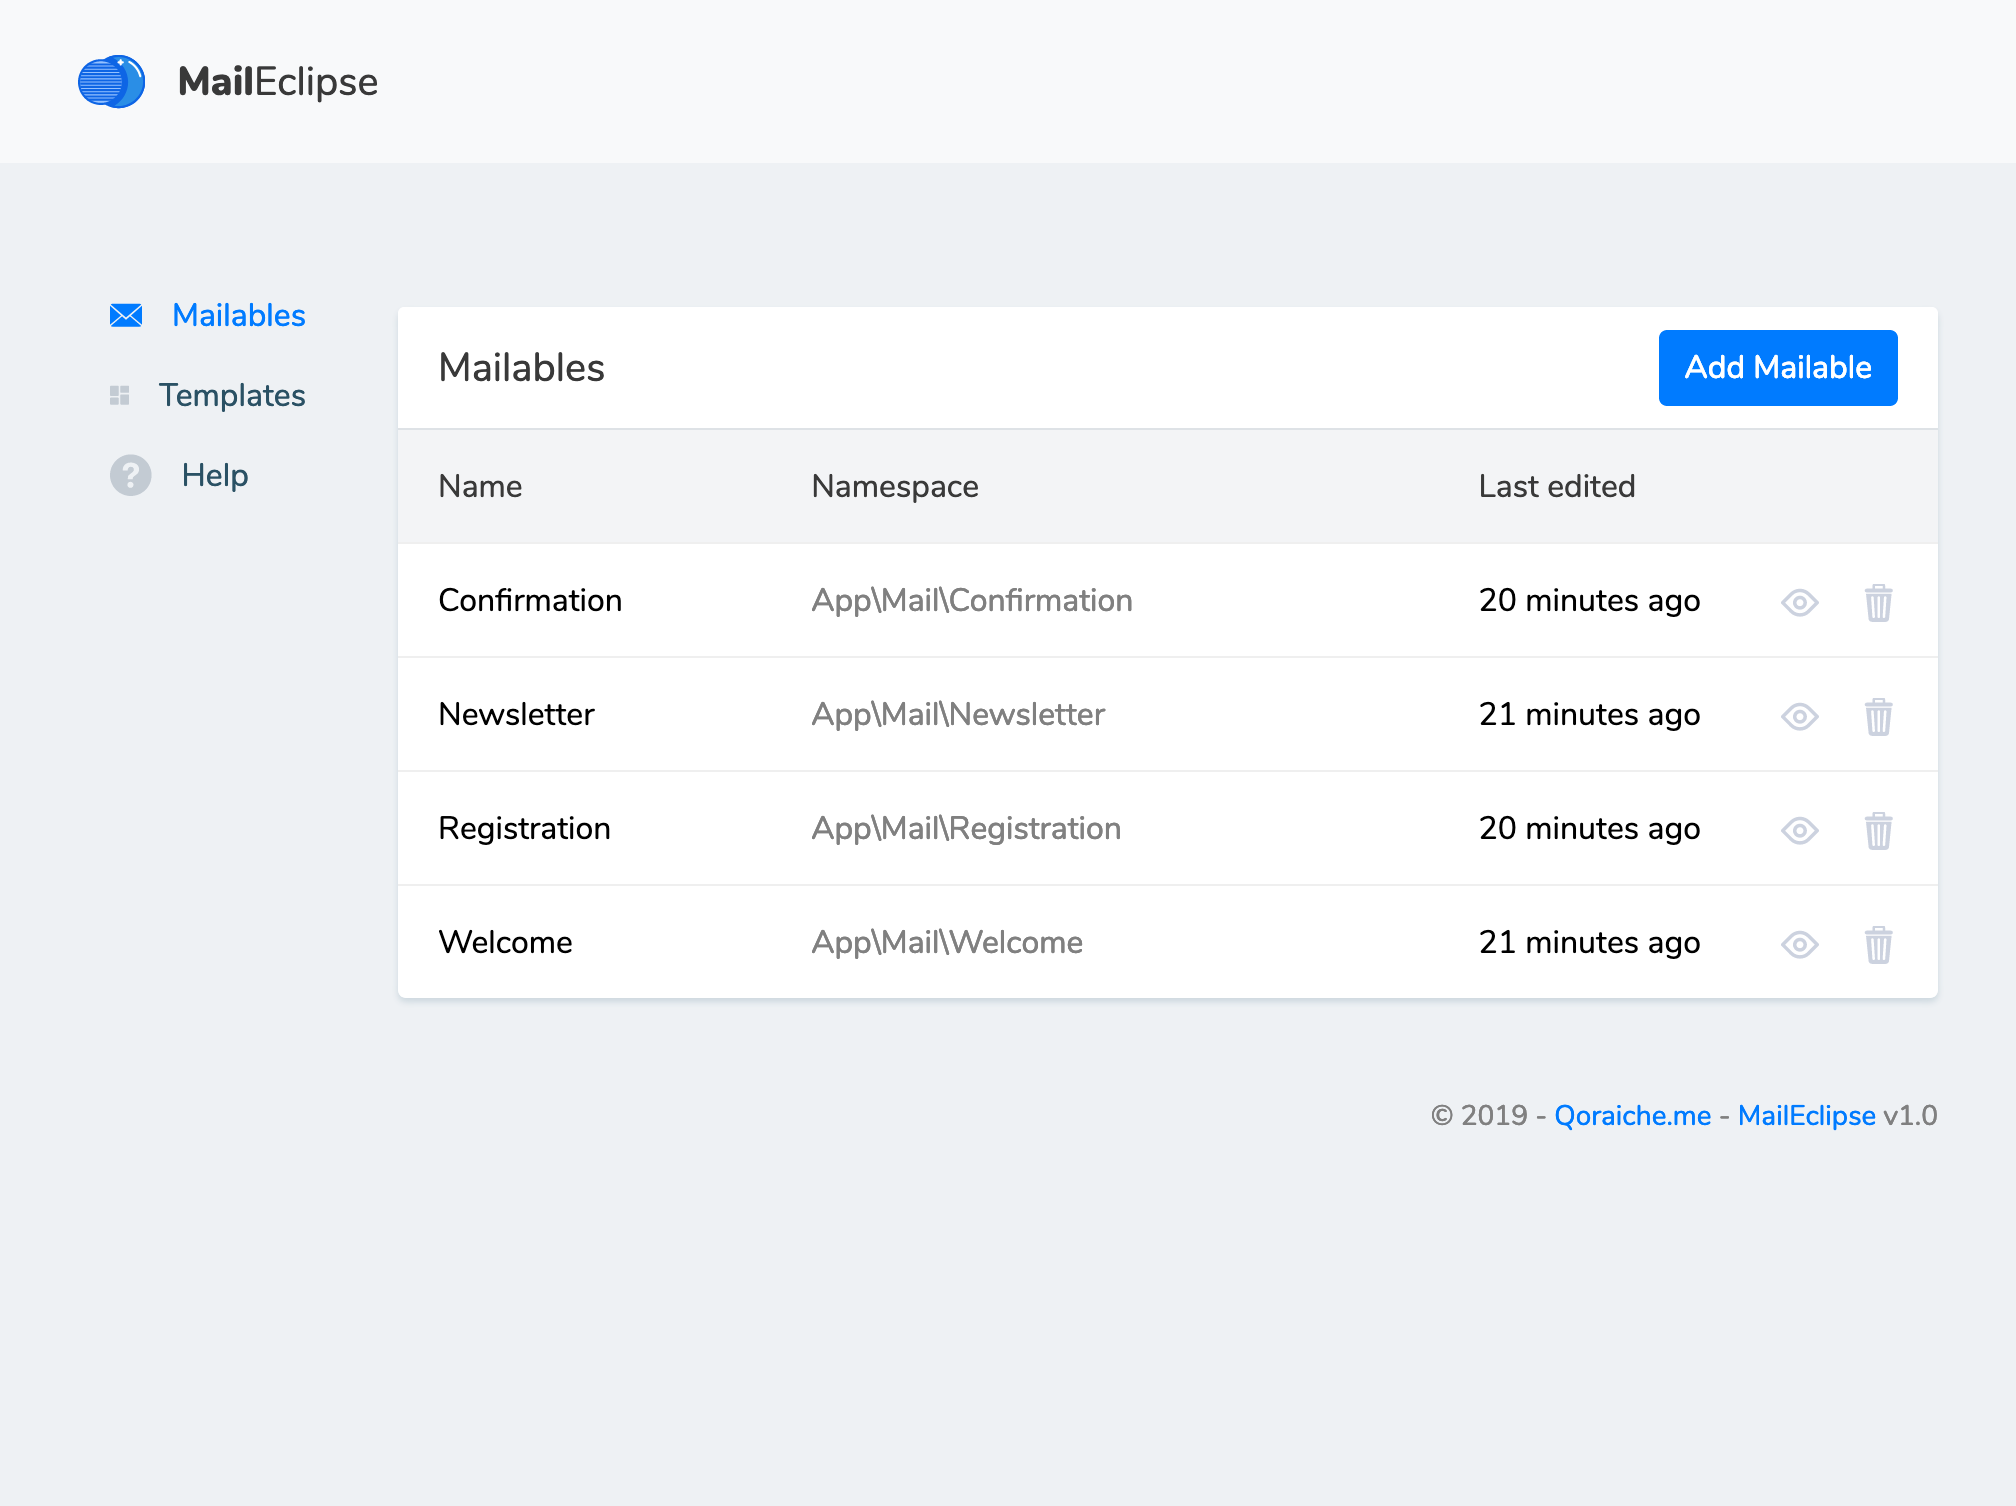Delete the Newsletter mailable via trash icon
2016x1506 pixels.
(x=1878, y=716)
